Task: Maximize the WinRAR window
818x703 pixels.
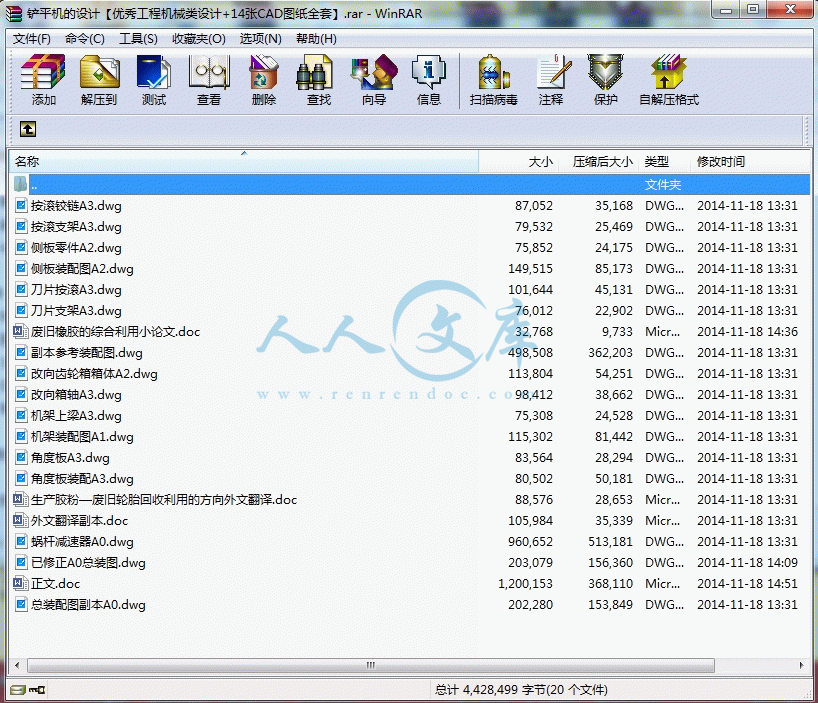Action: coord(753,9)
